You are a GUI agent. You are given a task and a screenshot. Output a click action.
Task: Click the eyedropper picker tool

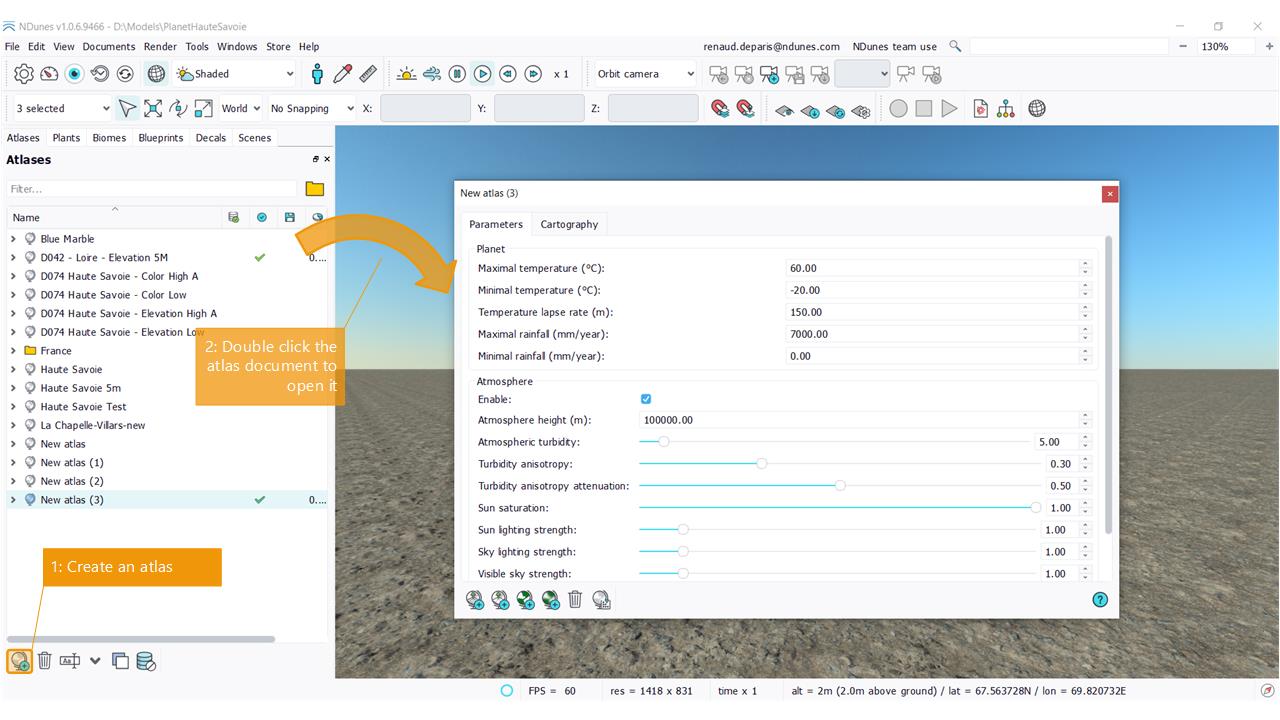[x=343, y=74]
